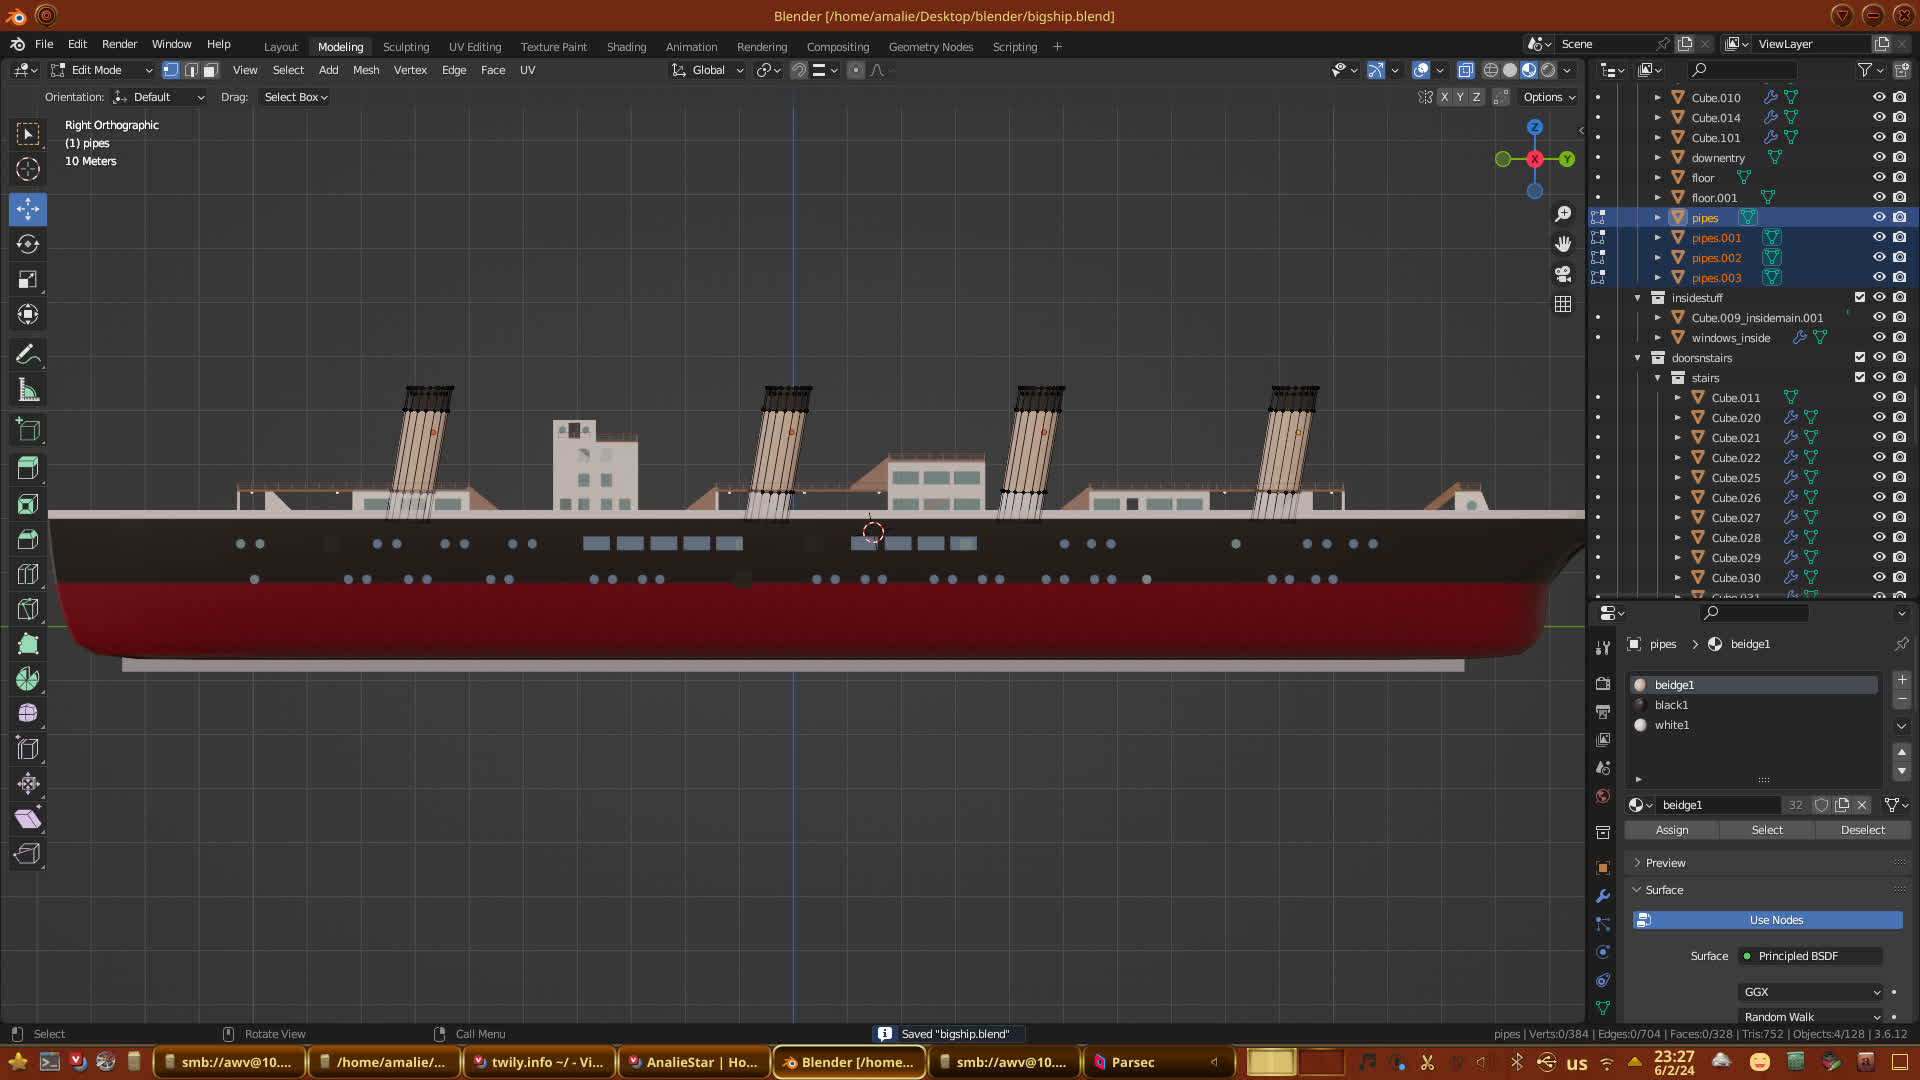Hide pipes.001 using its eye icon
Screen dimensions: 1920x1080
[x=1879, y=238]
